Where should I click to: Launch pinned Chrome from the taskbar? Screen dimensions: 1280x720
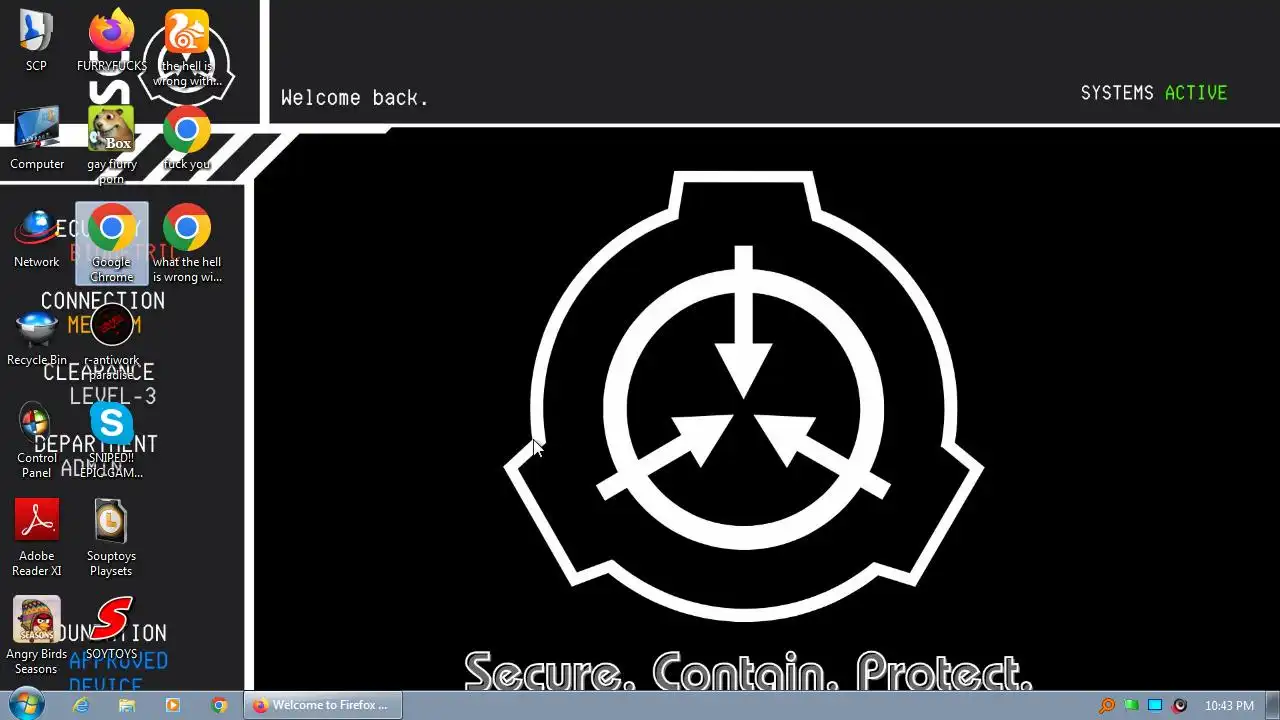click(219, 705)
